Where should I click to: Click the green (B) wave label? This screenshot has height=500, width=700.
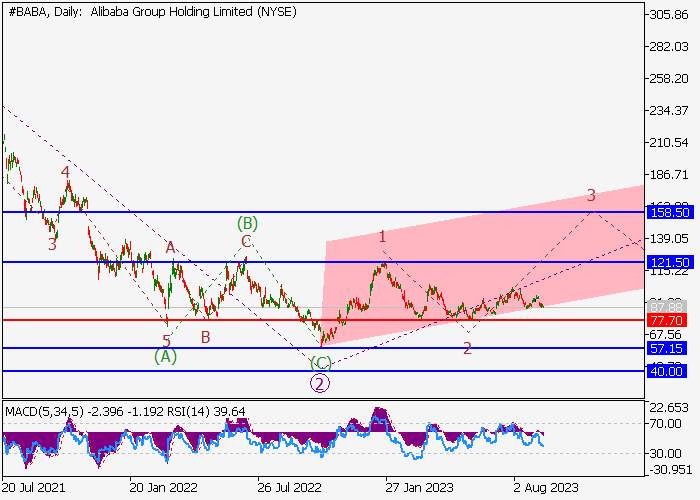point(247,222)
